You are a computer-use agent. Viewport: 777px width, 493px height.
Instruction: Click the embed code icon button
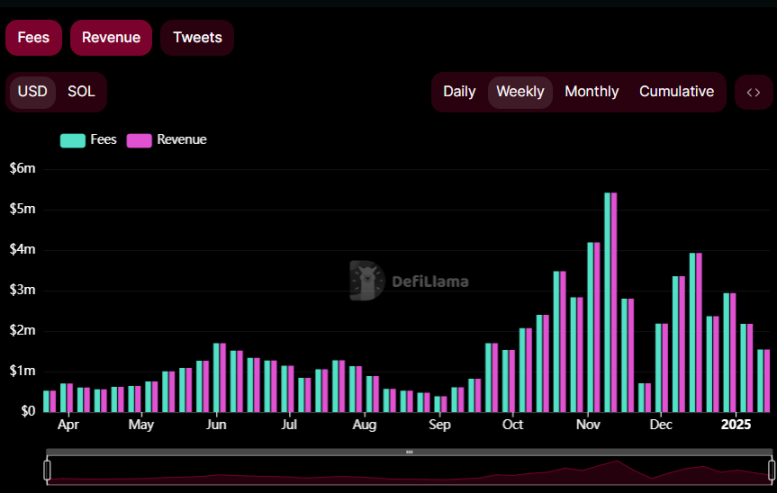click(753, 92)
